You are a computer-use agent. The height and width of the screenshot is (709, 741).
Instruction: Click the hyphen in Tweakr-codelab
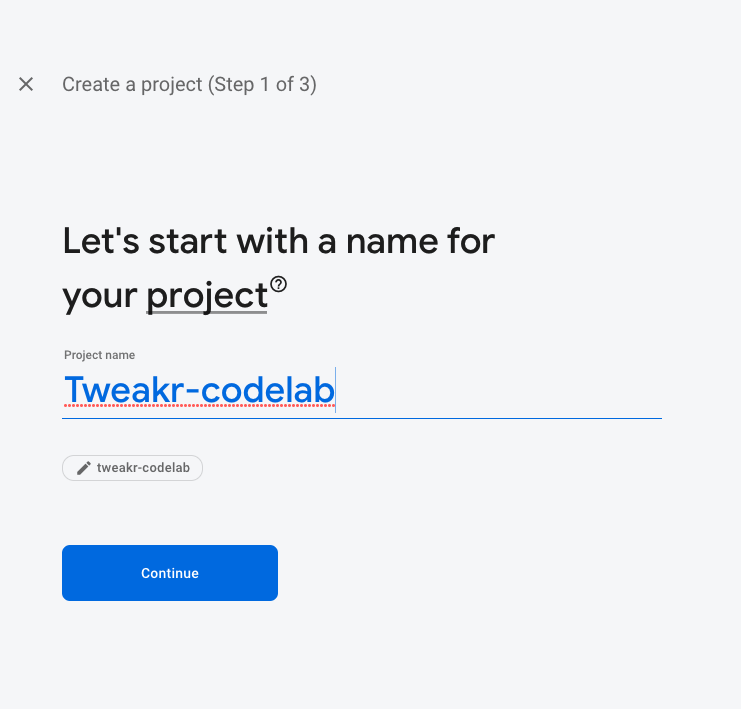192,391
